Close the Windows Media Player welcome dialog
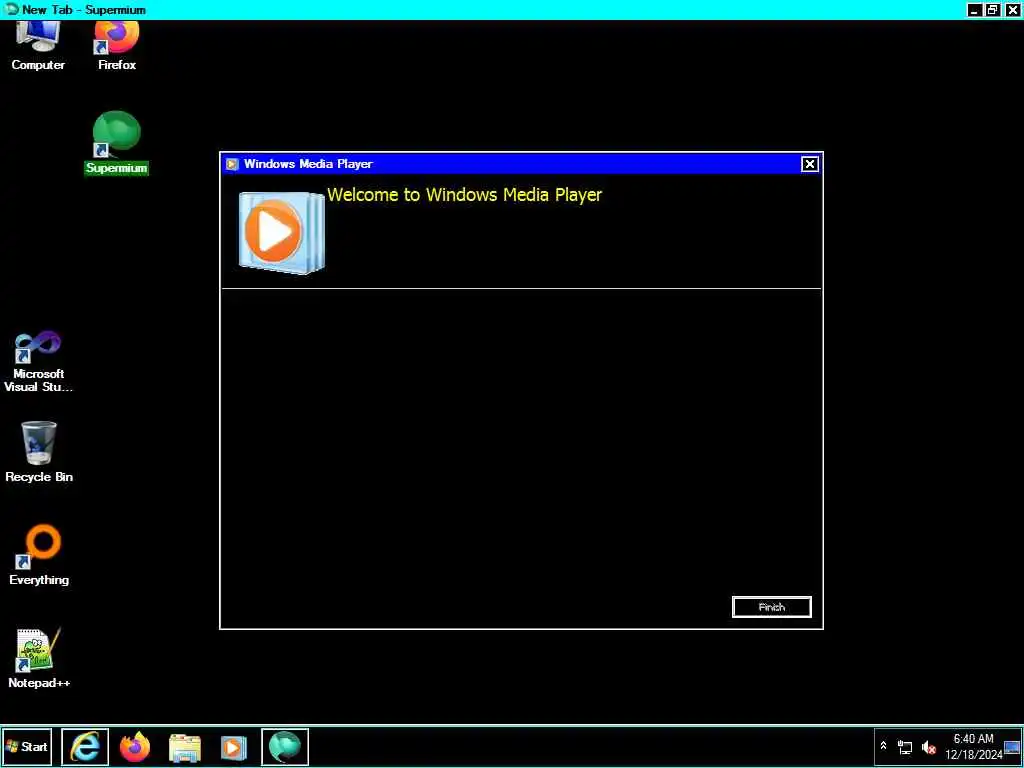This screenshot has height=768, width=1024. 809,164
